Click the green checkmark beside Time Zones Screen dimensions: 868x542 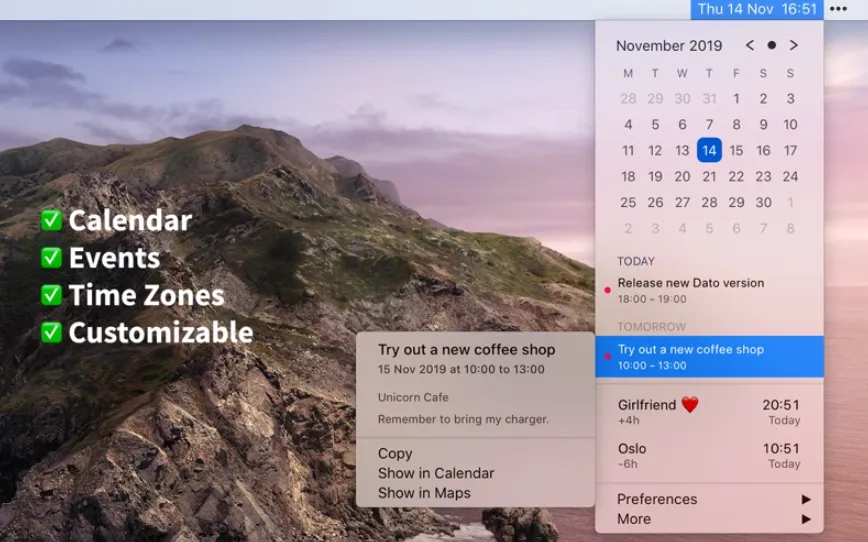51,295
